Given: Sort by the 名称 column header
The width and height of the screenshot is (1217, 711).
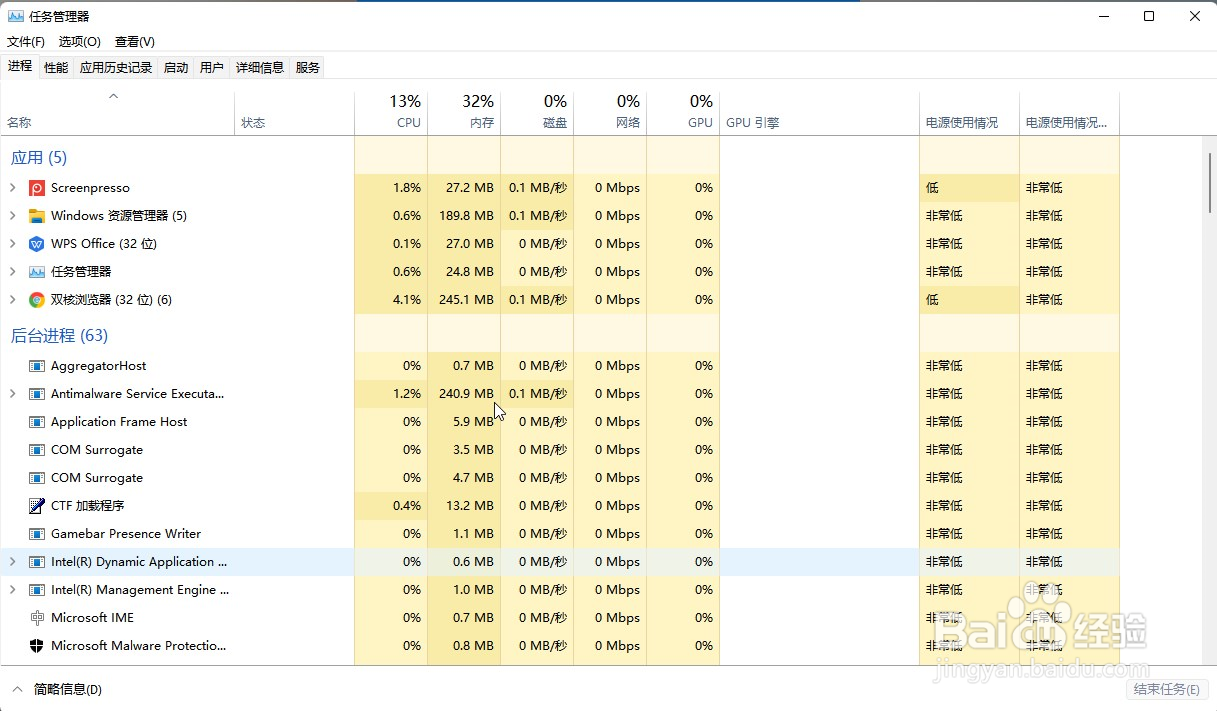Looking at the screenshot, I should point(117,113).
